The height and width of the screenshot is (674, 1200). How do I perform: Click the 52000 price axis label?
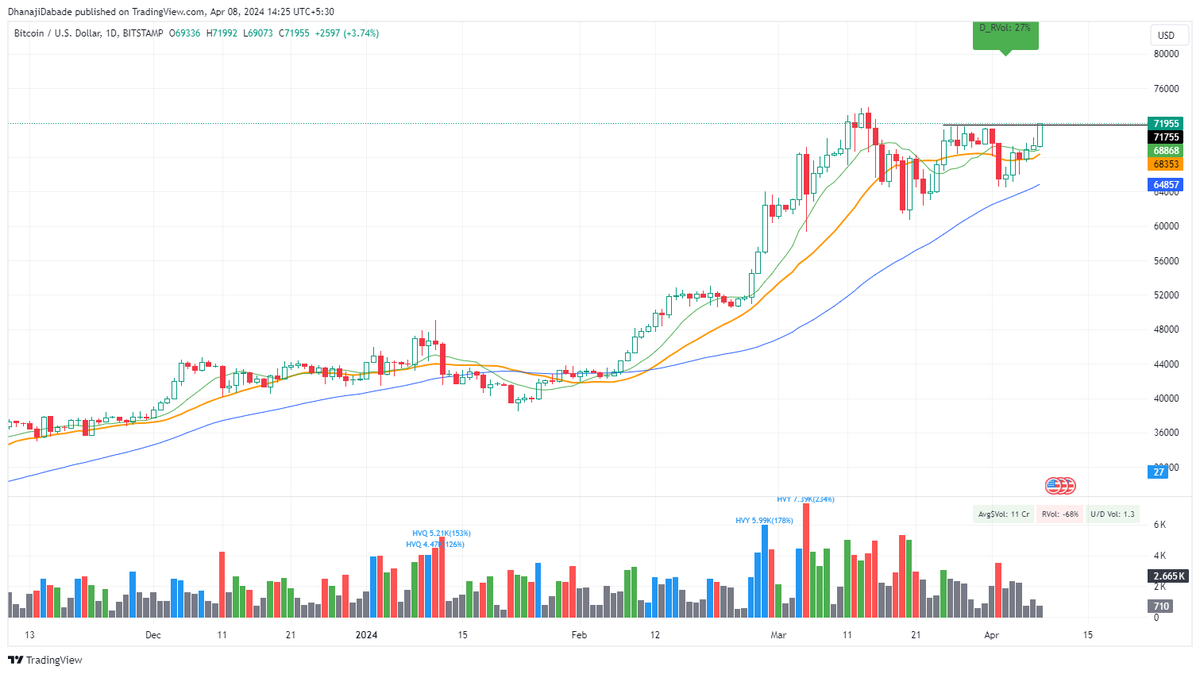pos(1166,295)
